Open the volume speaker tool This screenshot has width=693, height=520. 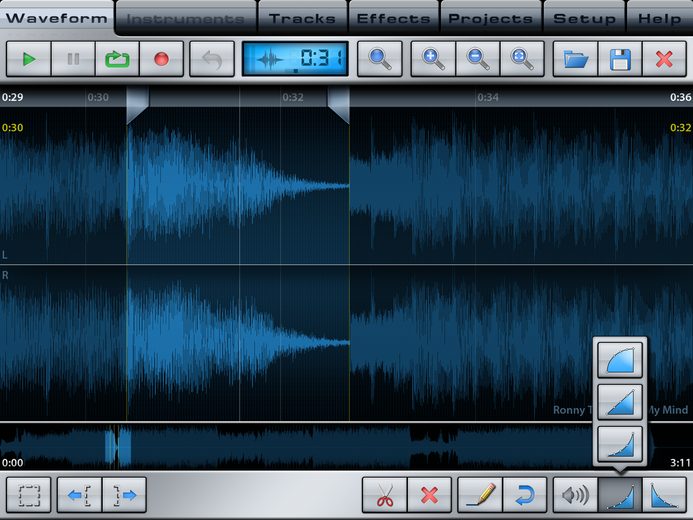tap(575, 495)
